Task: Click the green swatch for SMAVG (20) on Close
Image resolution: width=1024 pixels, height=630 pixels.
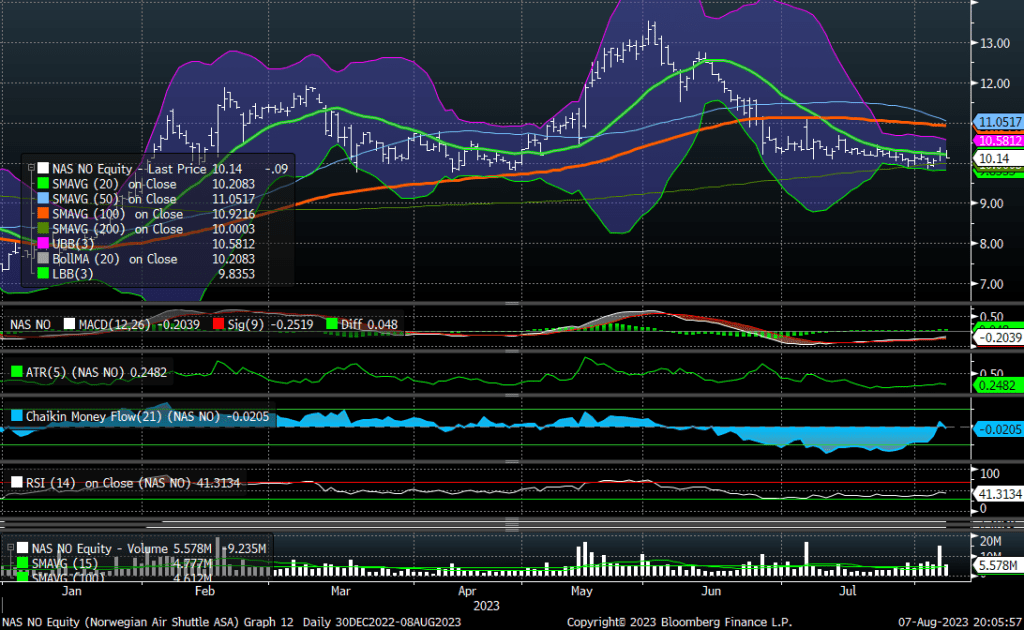Action: [x=43, y=184]
